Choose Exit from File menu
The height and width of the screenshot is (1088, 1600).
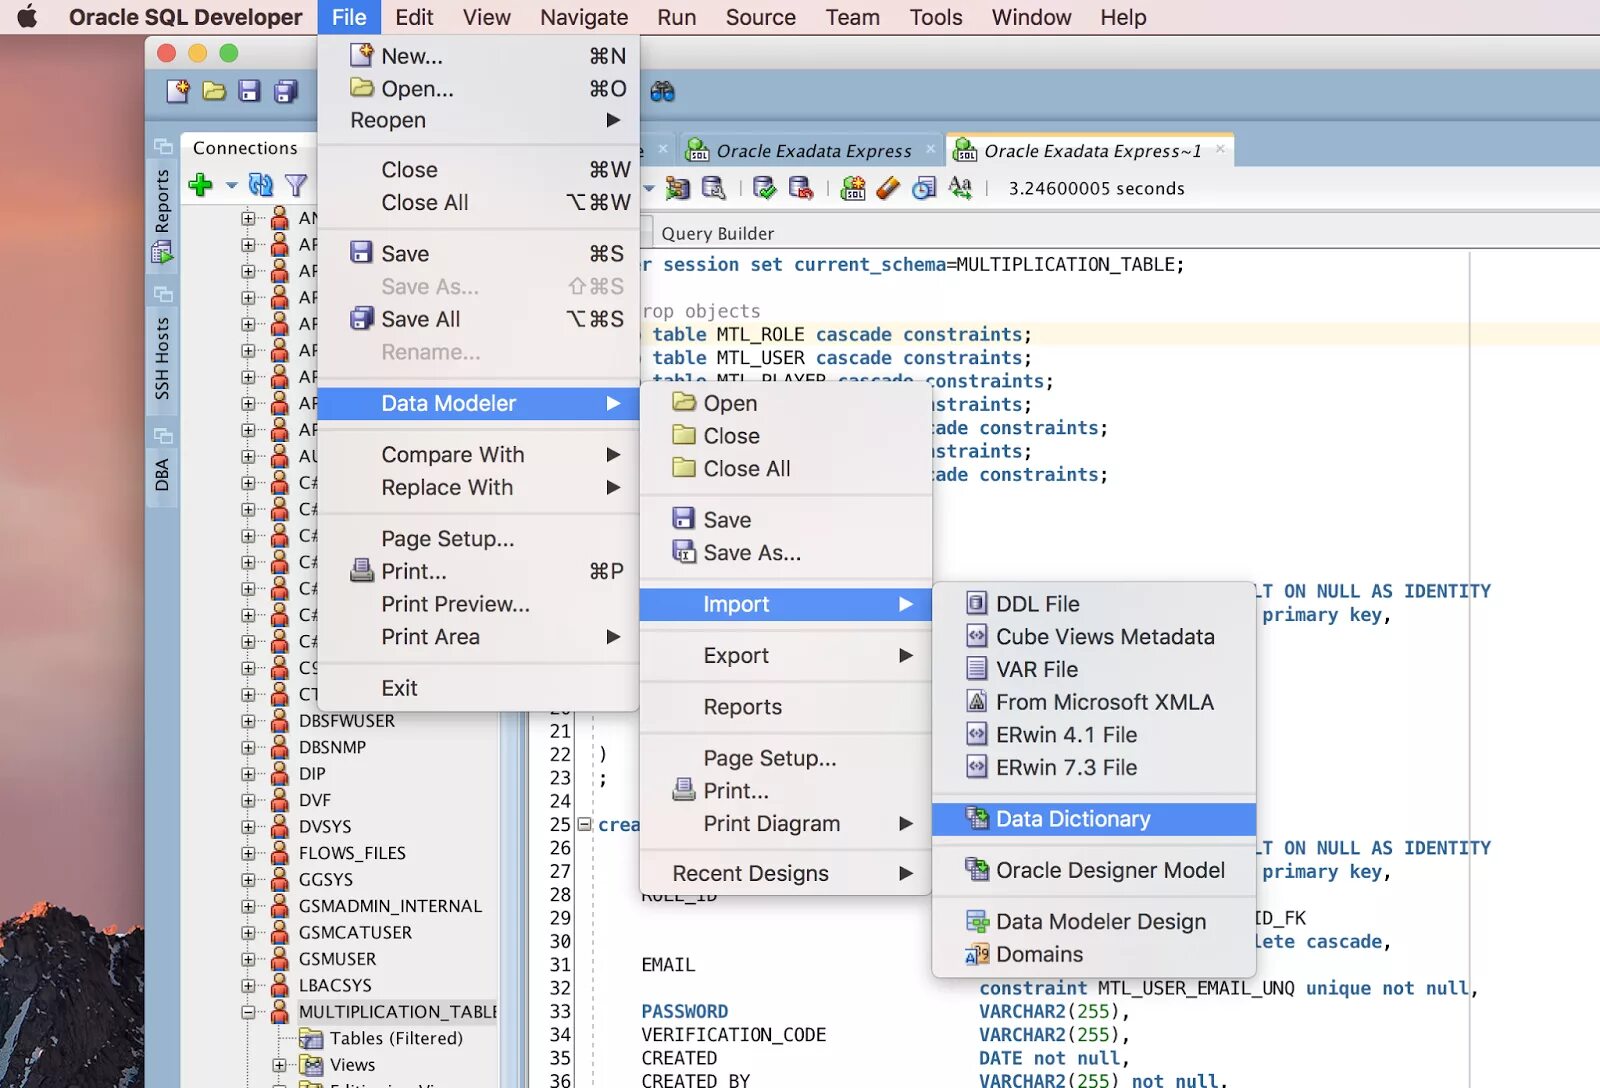pos(478,689)
